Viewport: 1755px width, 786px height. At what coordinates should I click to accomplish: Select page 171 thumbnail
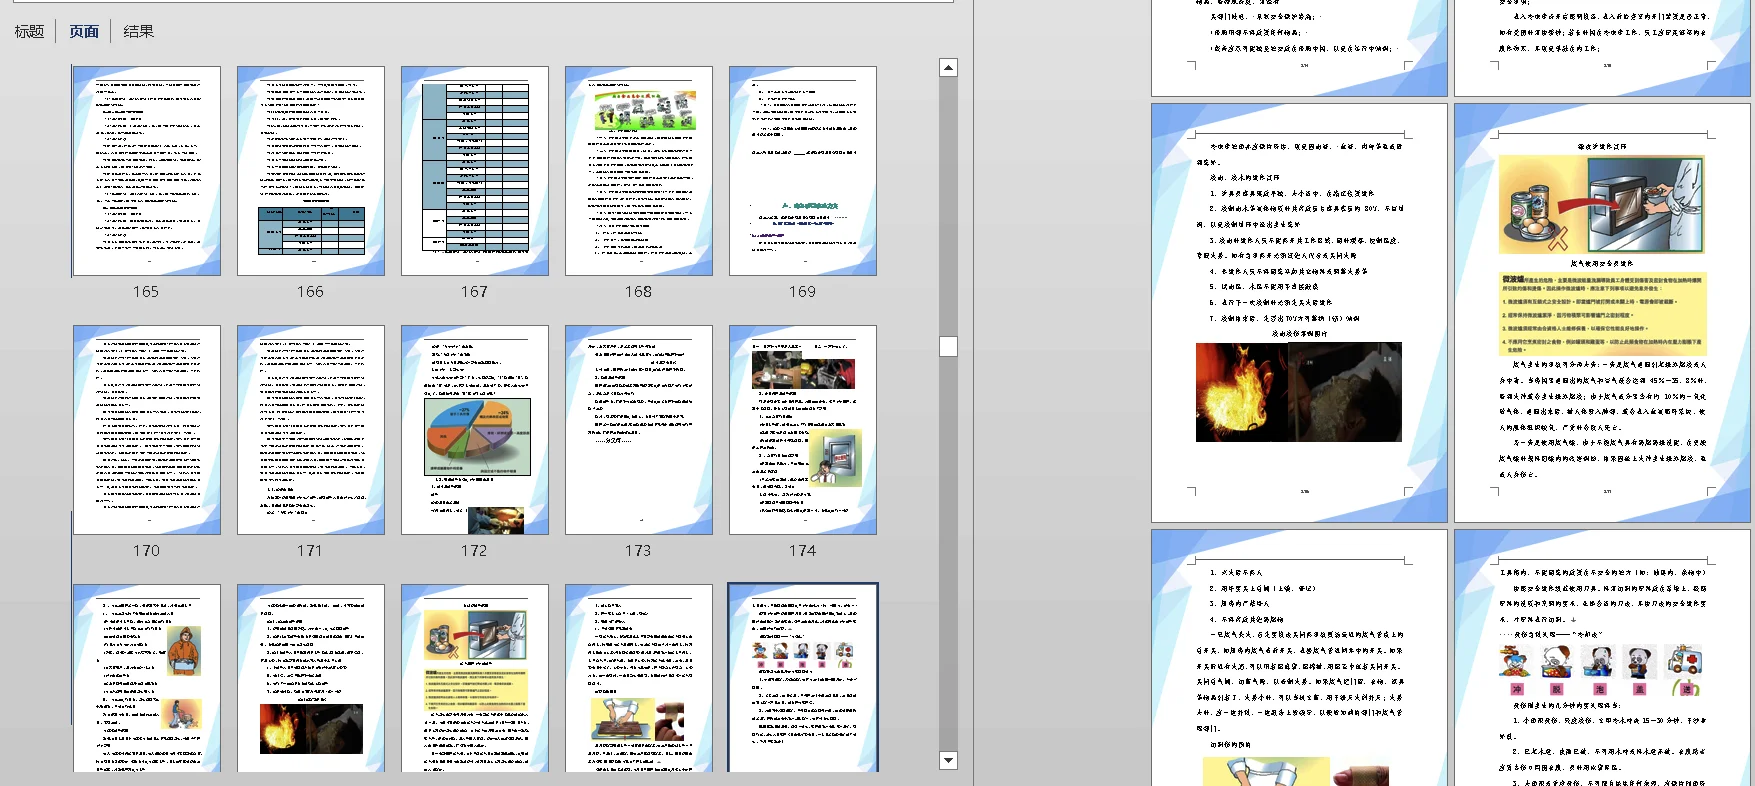pyautogui.click(x=311, y=430)
